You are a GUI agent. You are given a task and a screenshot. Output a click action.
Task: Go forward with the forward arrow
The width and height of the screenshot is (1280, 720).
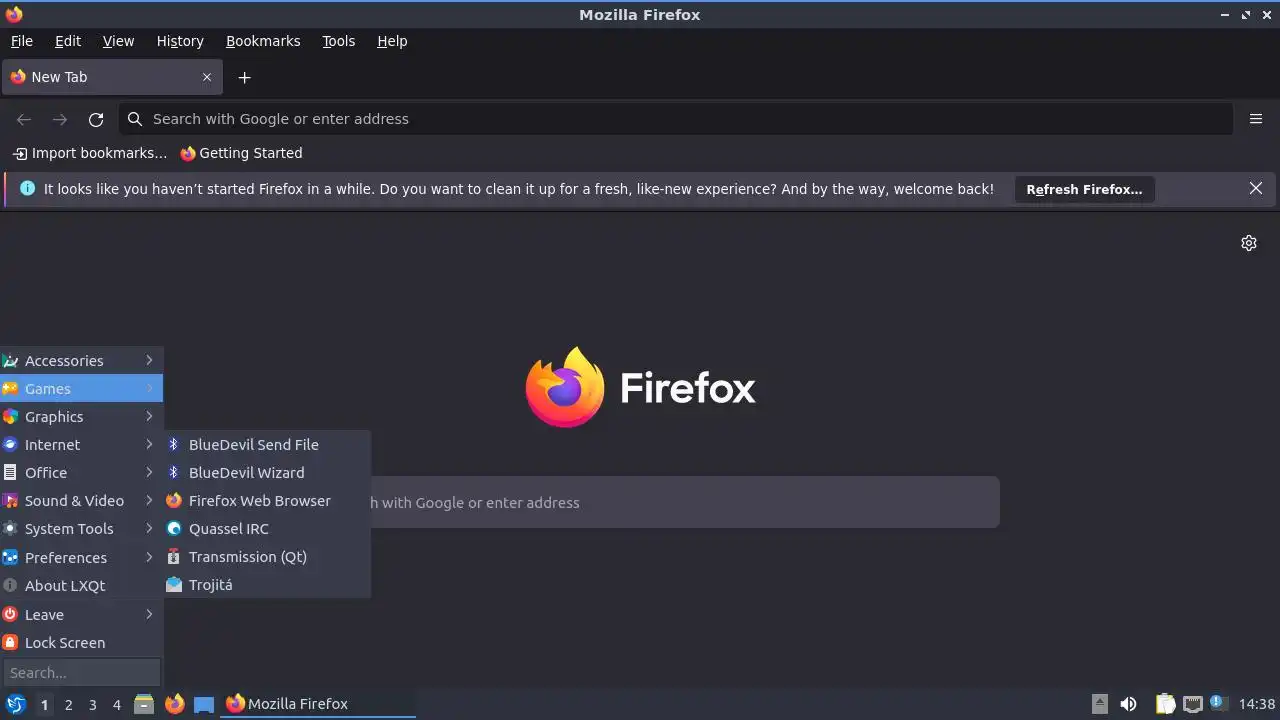click(60, 119)
